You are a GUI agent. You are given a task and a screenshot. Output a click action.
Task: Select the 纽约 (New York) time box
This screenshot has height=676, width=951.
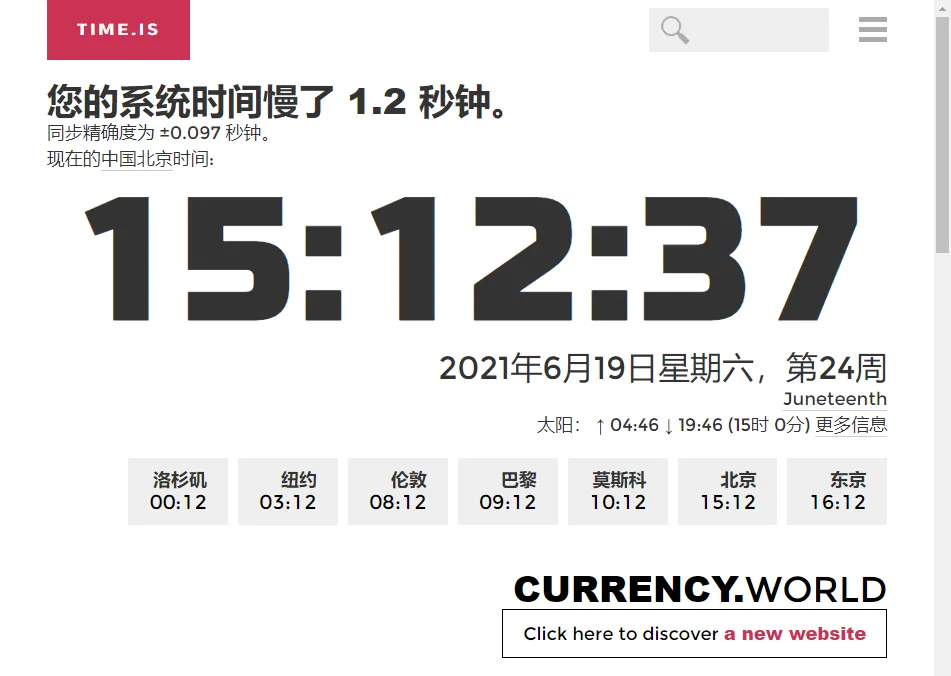coord(287,491)
